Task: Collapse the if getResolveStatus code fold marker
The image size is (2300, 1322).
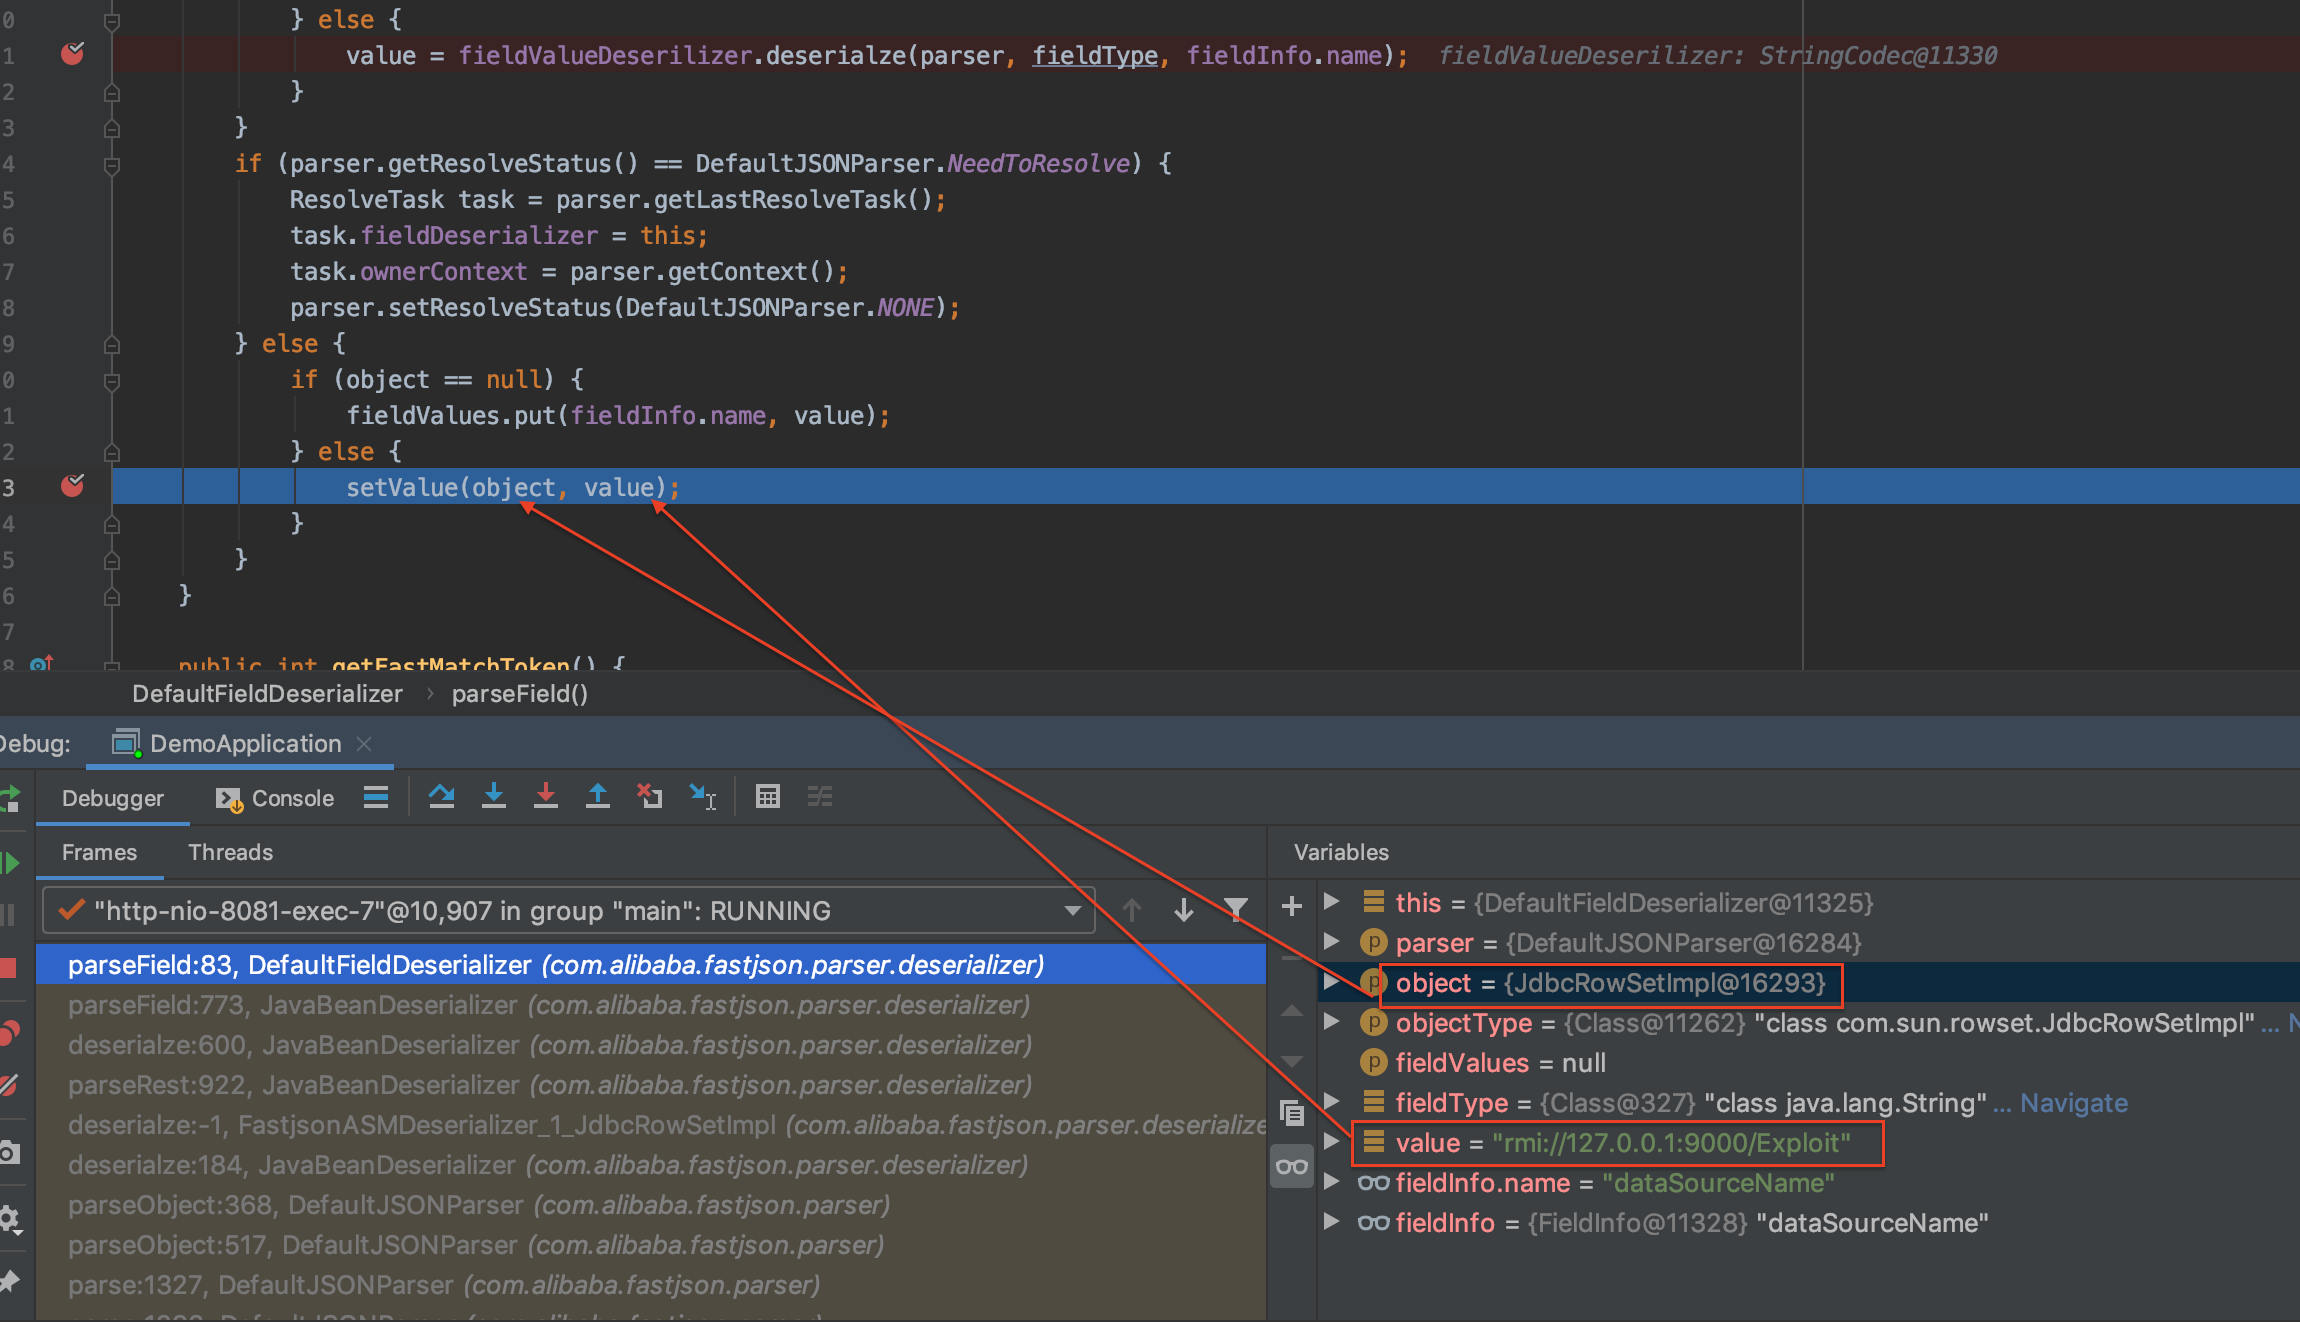Action: point(112,164)
